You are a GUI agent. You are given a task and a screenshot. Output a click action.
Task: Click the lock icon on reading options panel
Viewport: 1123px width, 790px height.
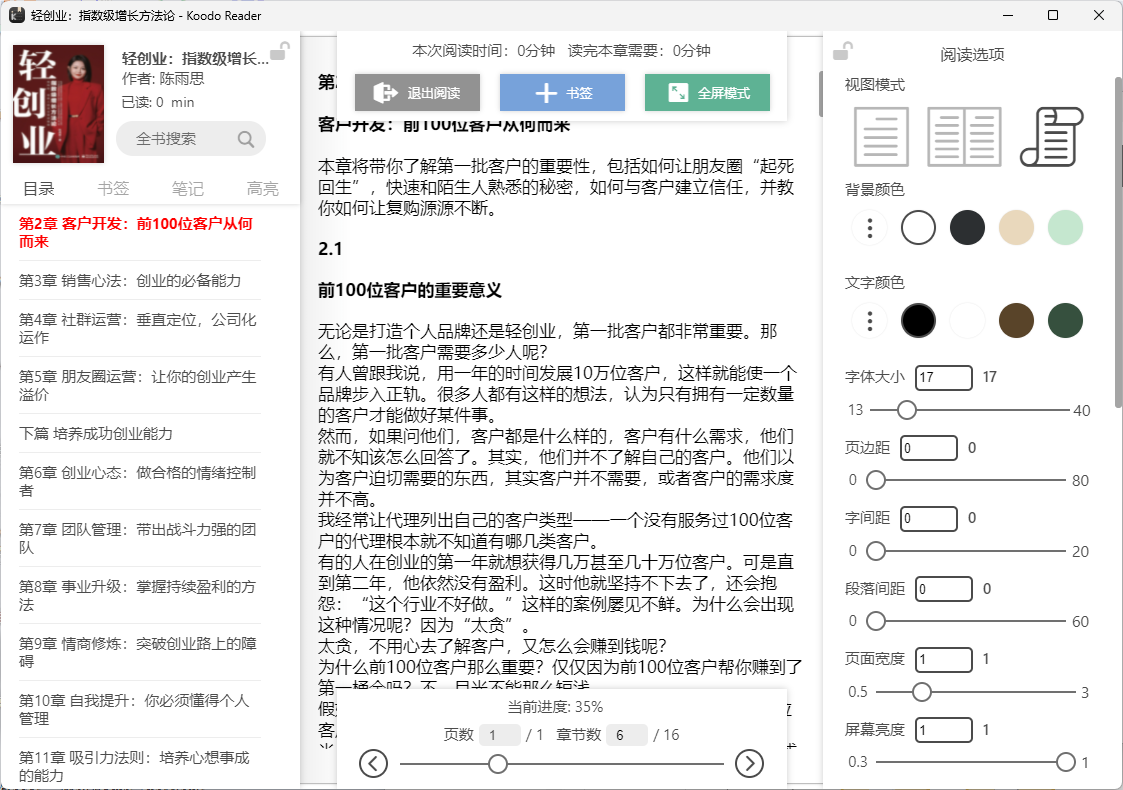click(842, 51)
